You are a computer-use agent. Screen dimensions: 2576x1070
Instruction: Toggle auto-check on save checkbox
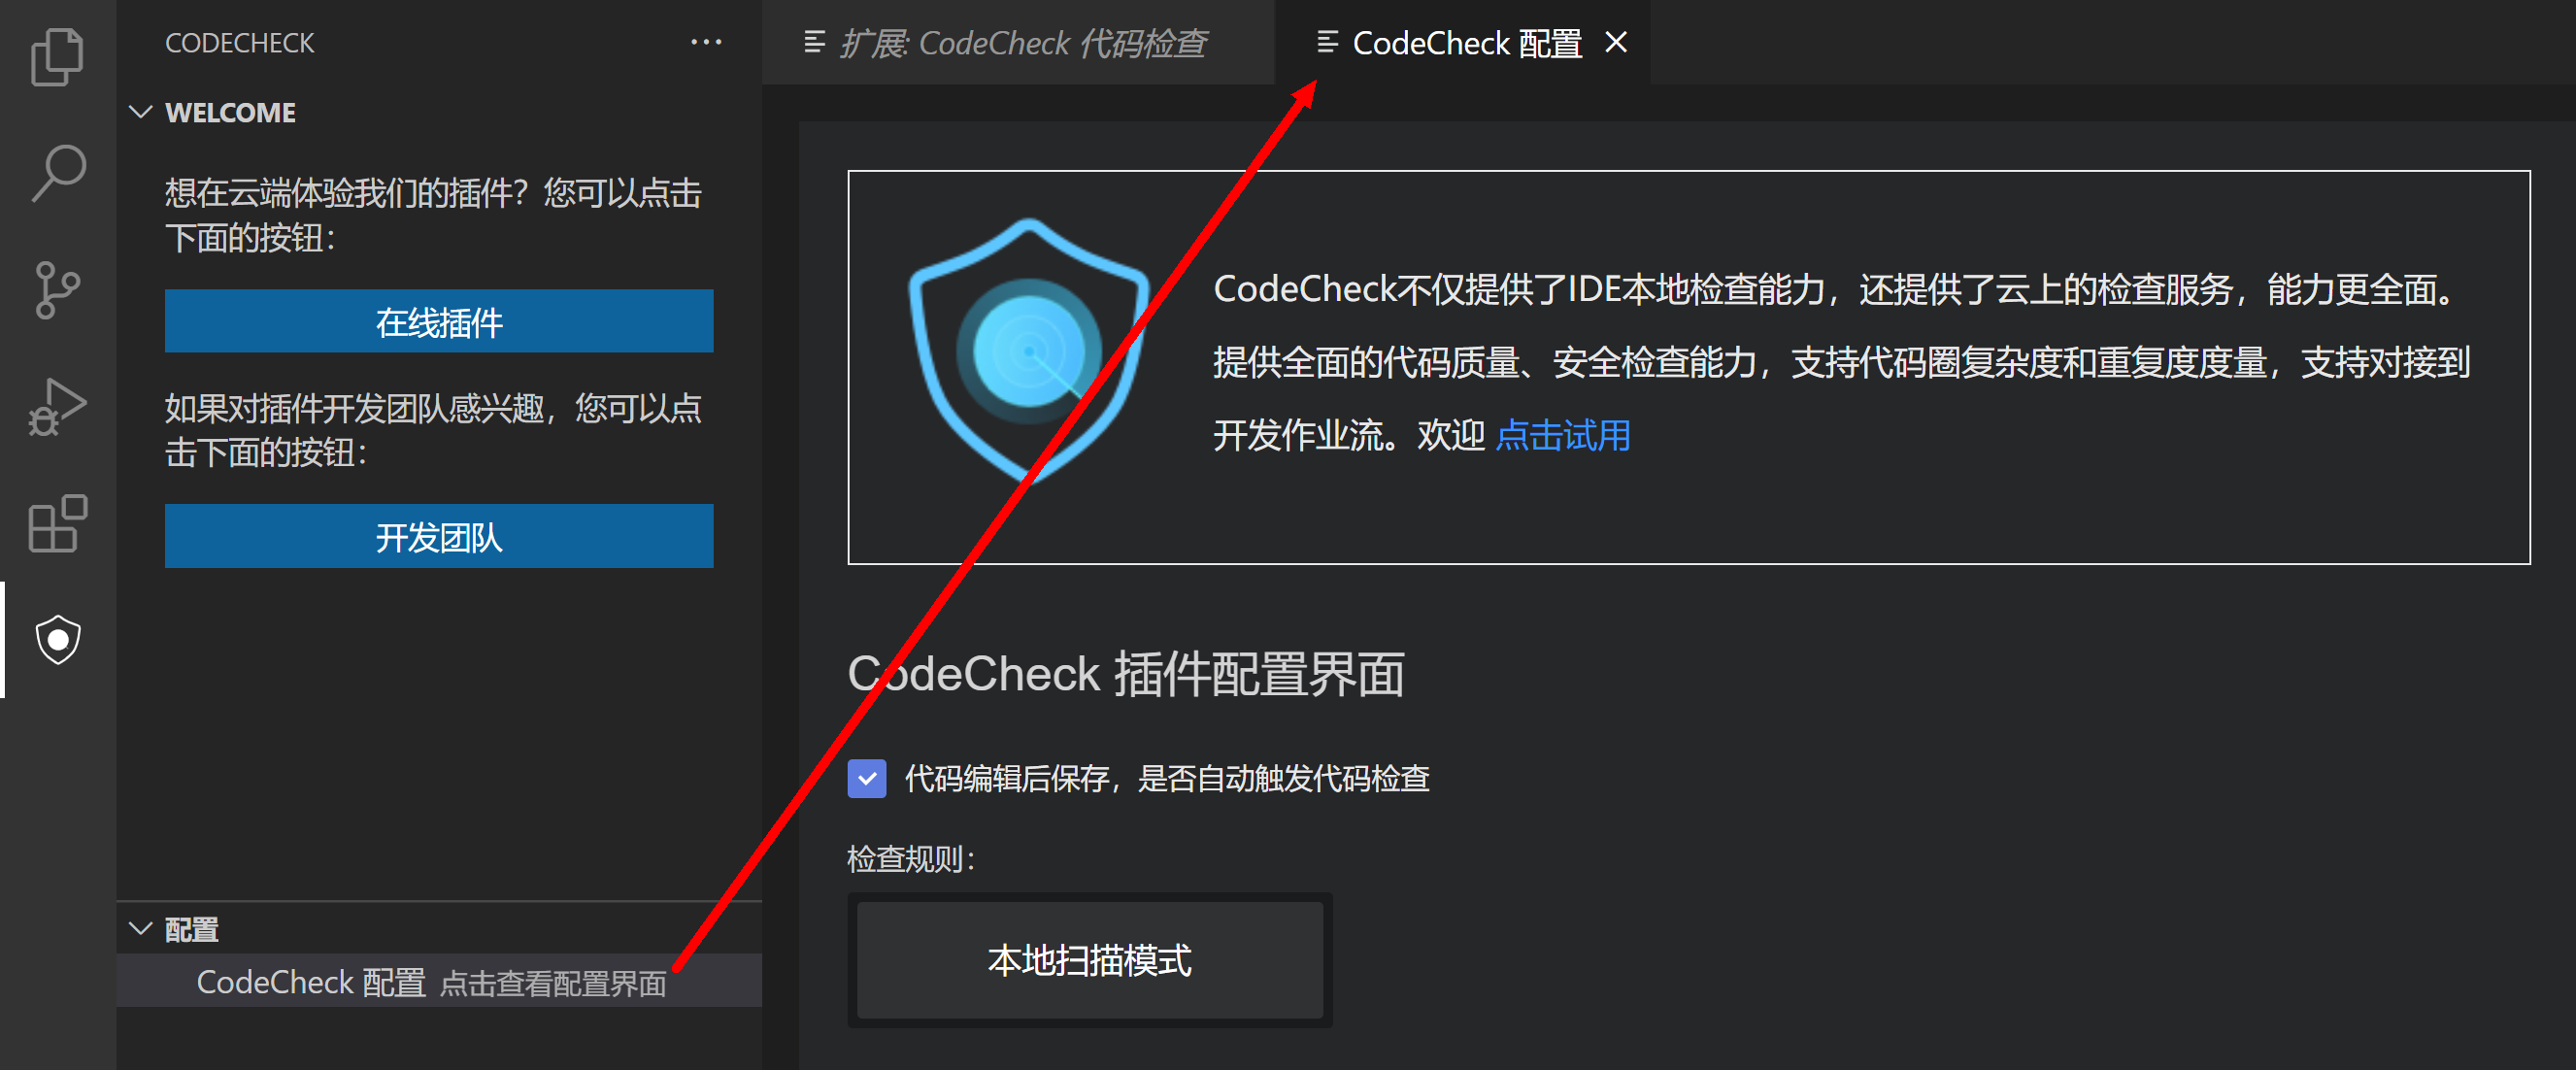point(867,779)
